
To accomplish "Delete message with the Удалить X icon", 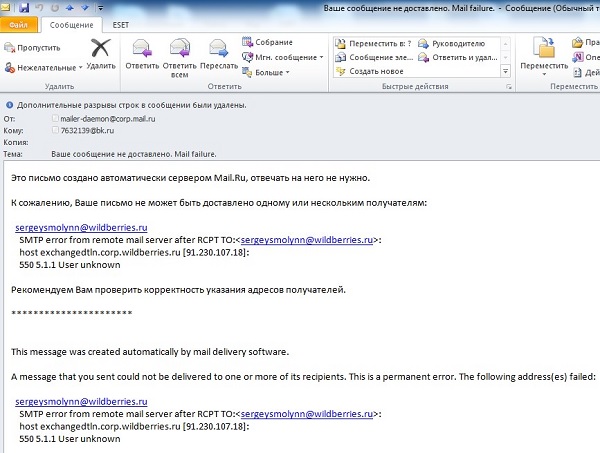I will [x=101, y=54].
